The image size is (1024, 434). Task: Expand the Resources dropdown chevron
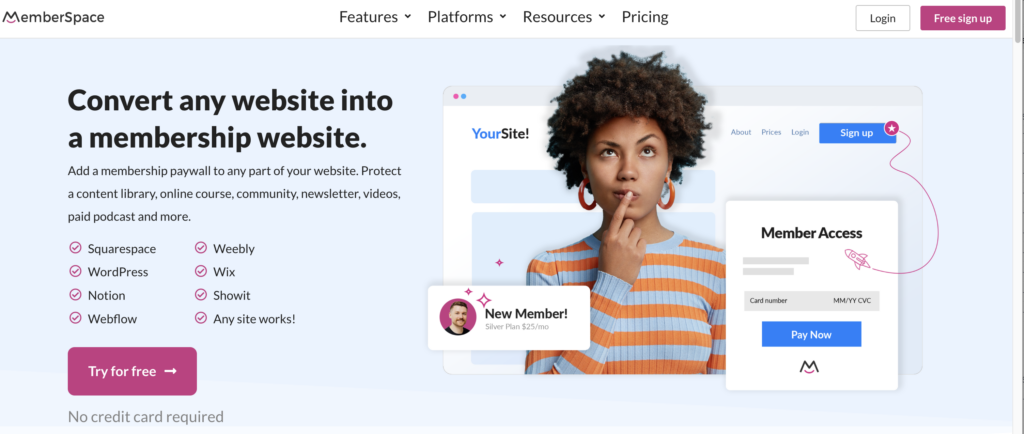pyautogui.click(x=601, y=17)
